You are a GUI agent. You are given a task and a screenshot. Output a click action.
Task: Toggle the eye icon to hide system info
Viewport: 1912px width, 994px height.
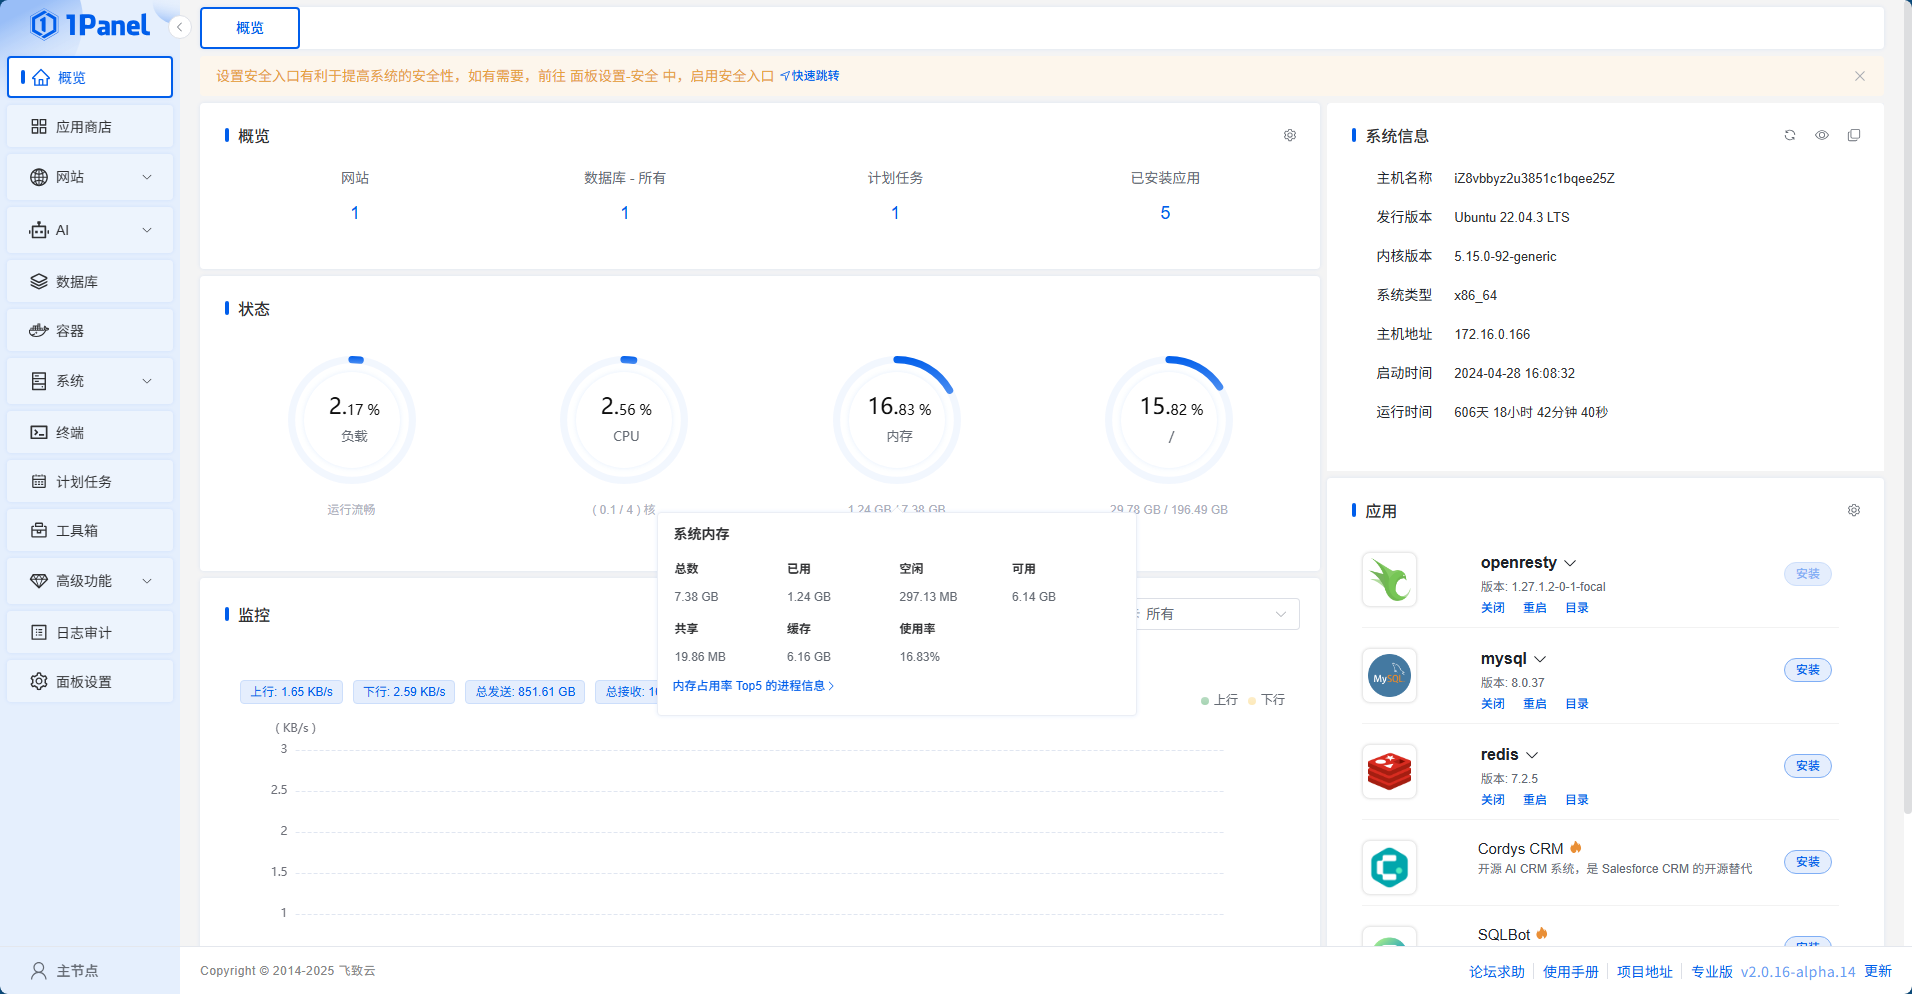pos(1822,135)
